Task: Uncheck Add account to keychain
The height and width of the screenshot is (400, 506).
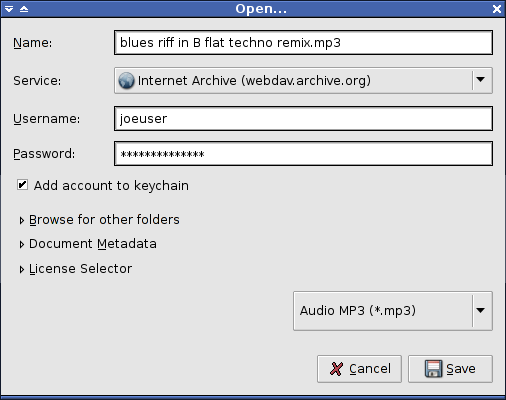Action: click(22, 185)
